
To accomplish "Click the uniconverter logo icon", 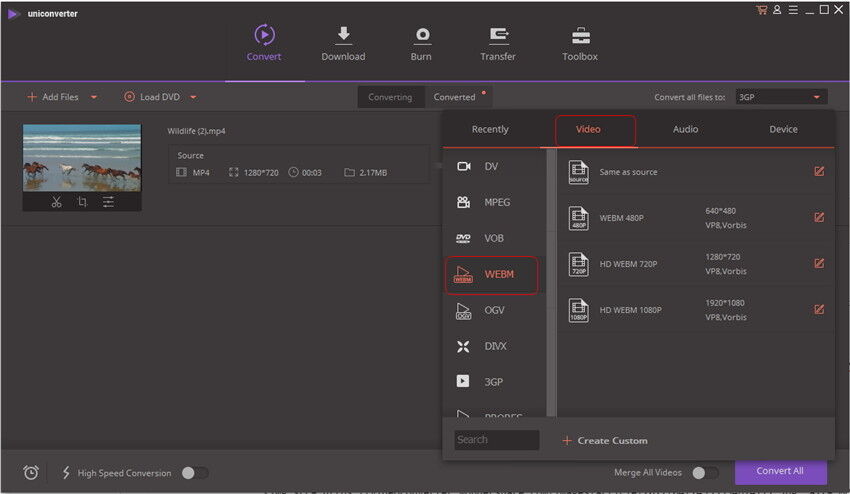I will (14, 14).
